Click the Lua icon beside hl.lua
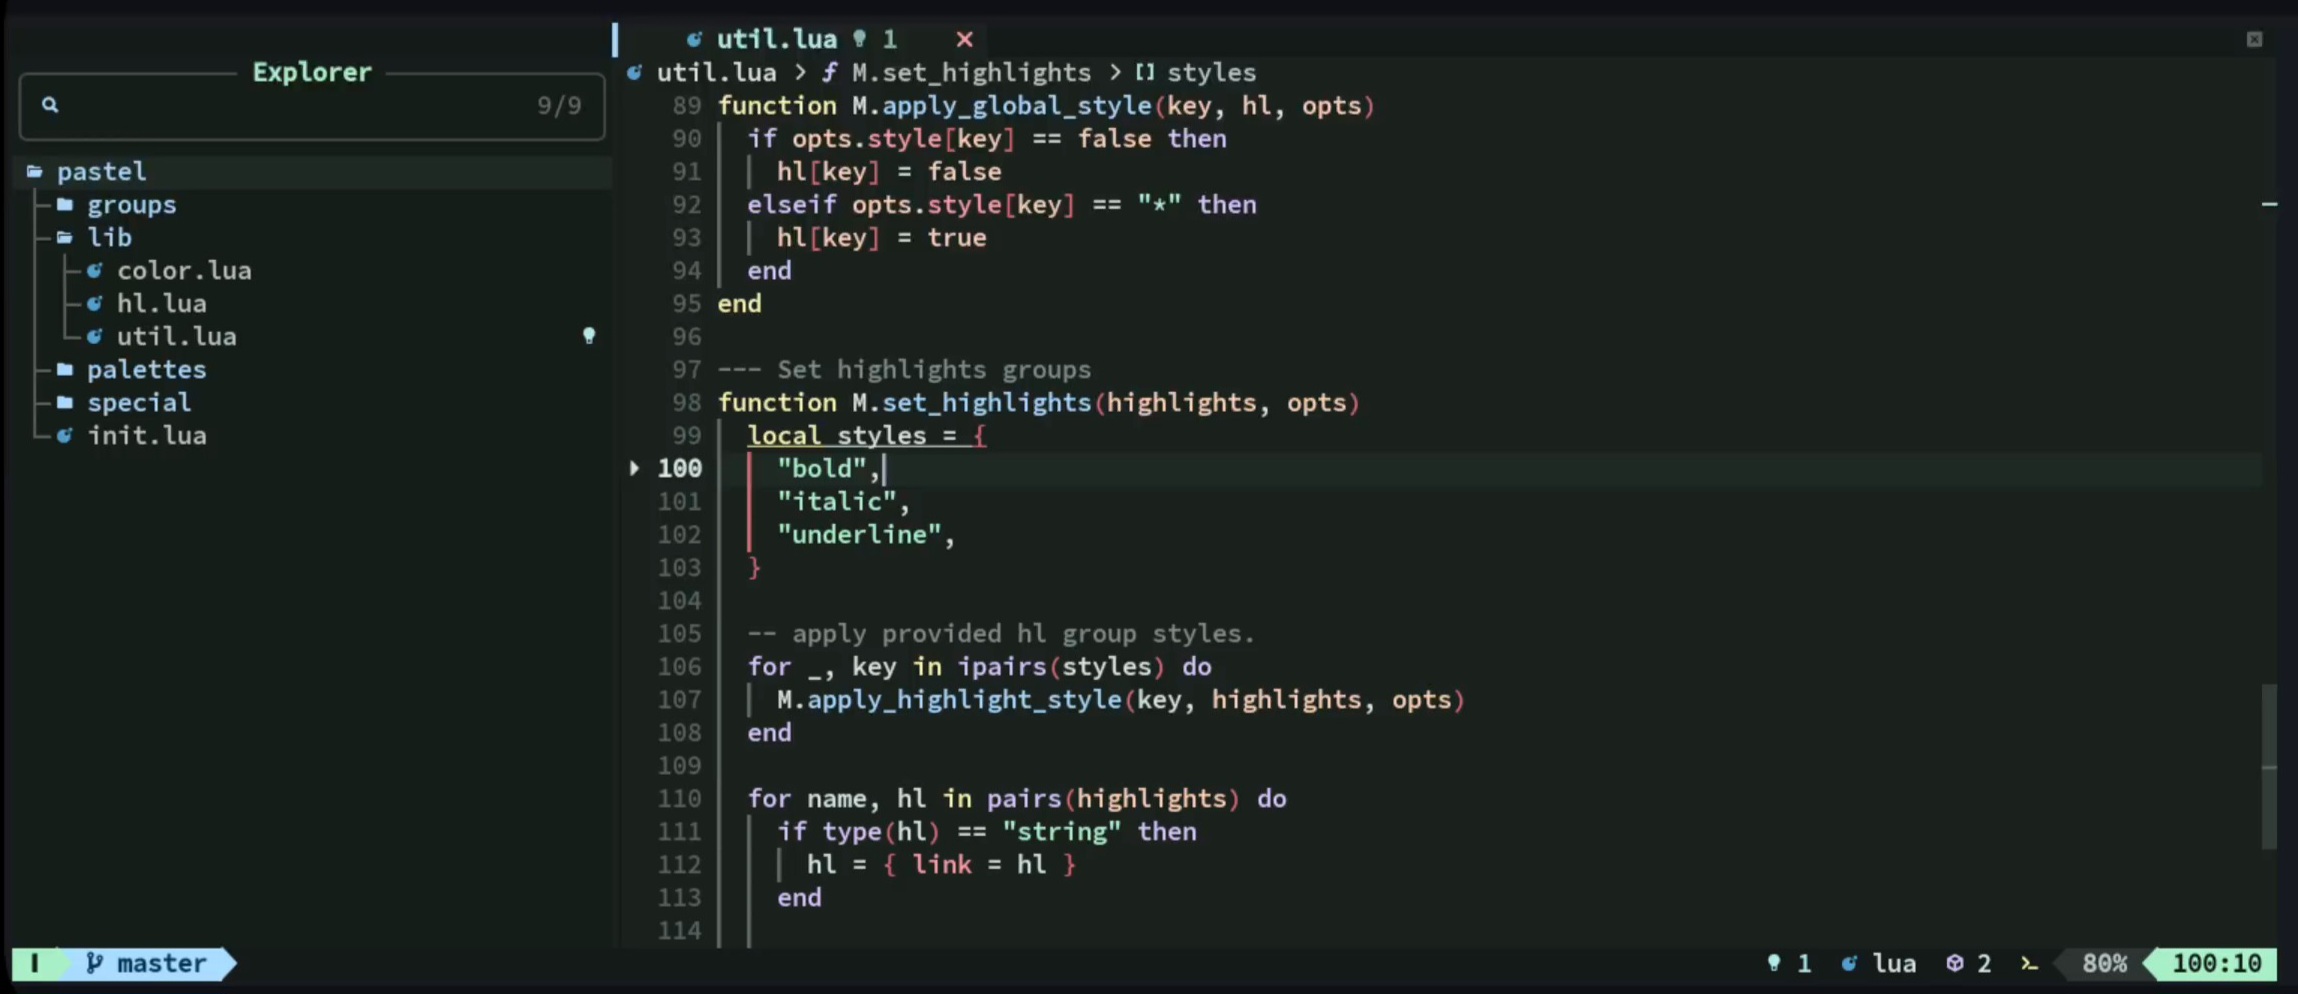Image resolution: width=2298 pixels, height=994 pixels. tap(94, 303)
